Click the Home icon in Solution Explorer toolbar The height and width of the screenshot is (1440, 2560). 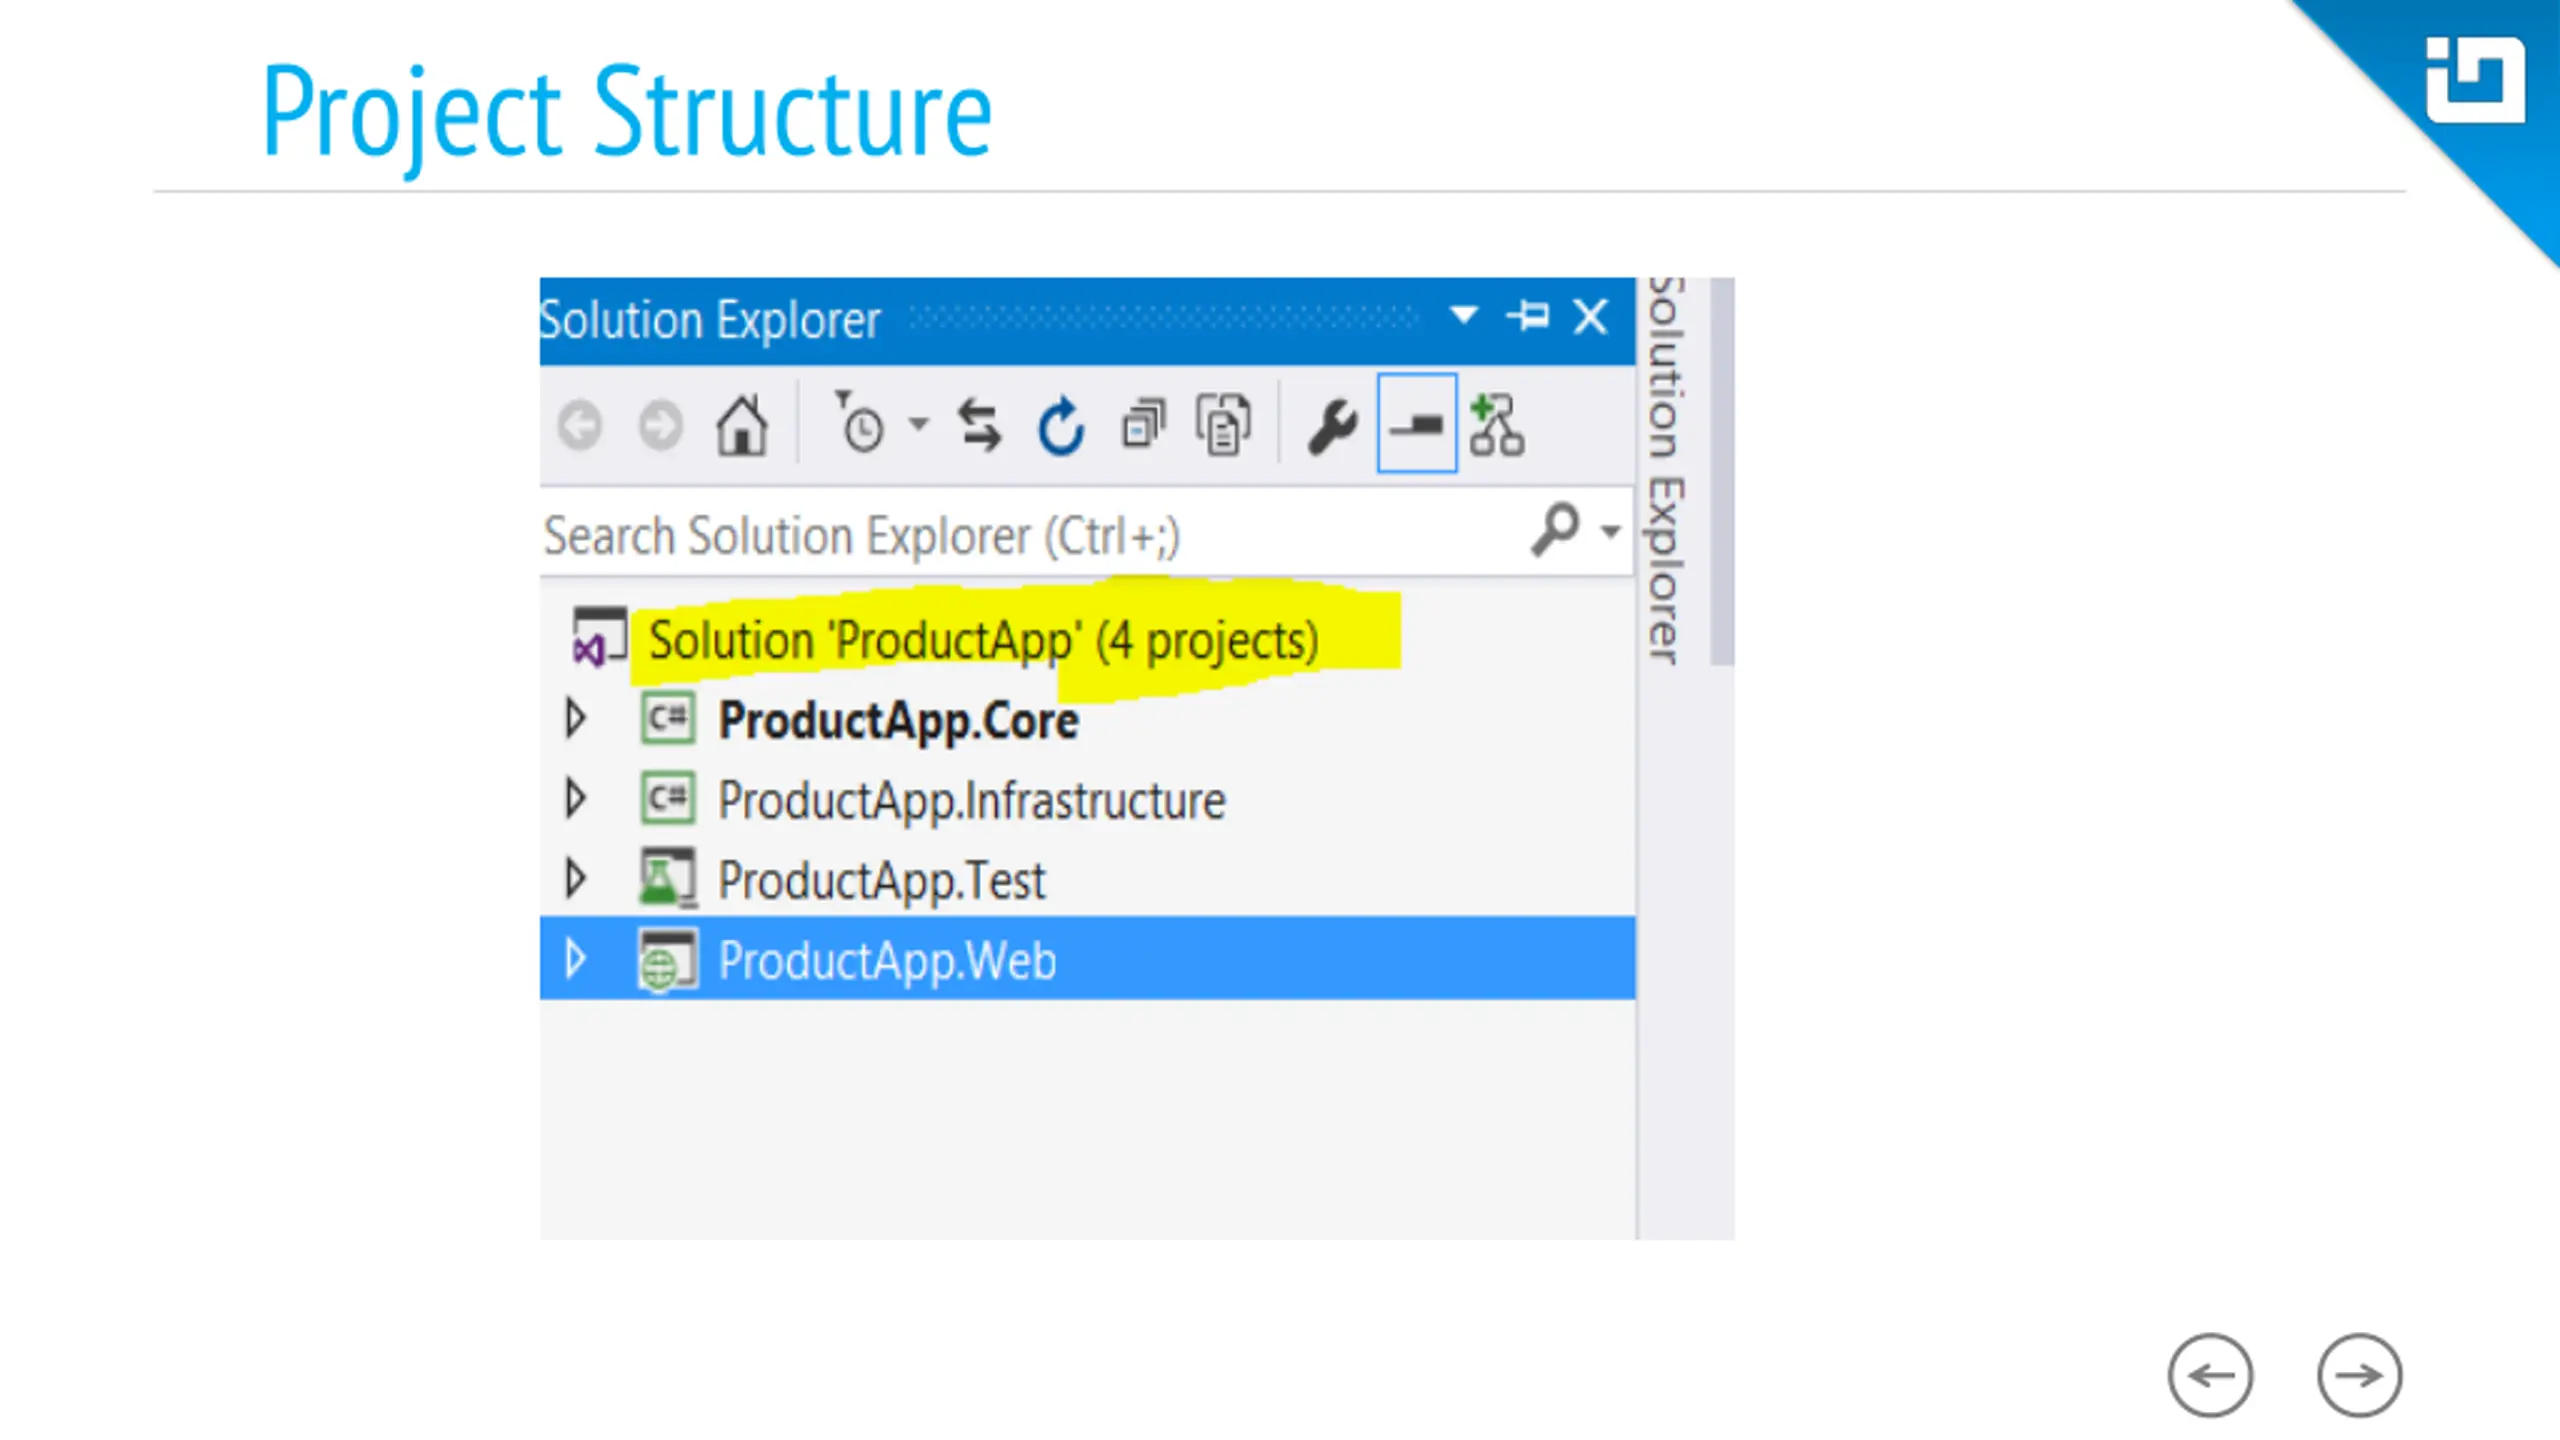(x=742, y=426)
